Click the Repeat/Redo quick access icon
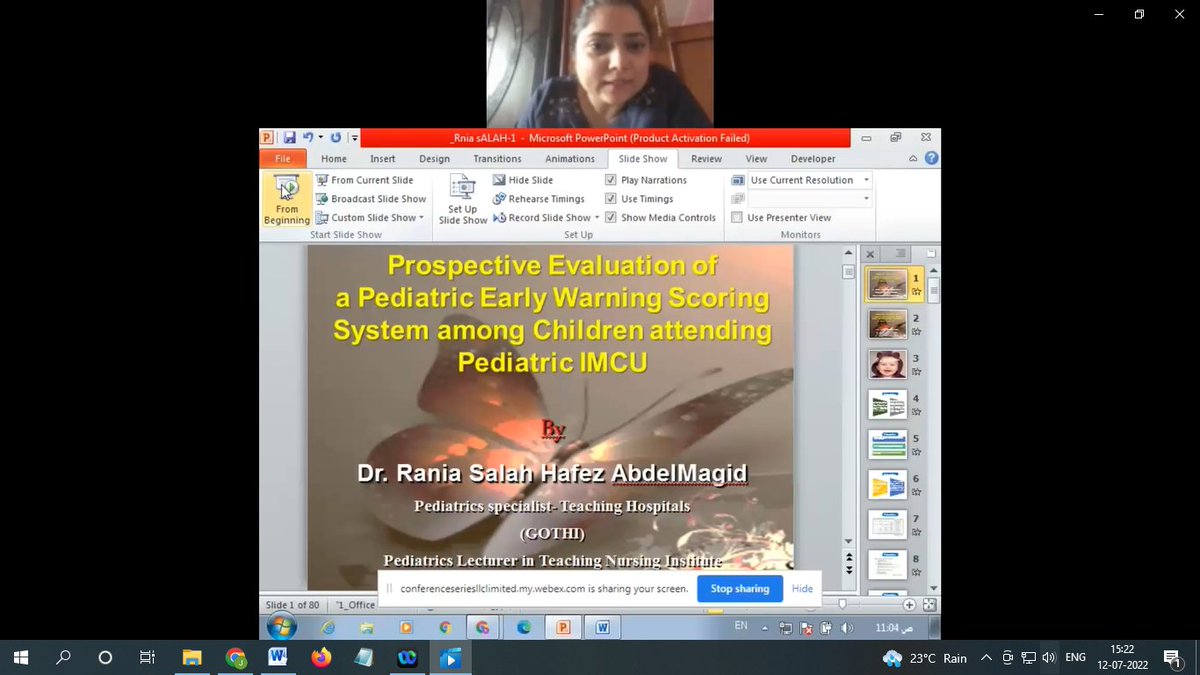This screenshot has width=1200, height=675. 335,138
